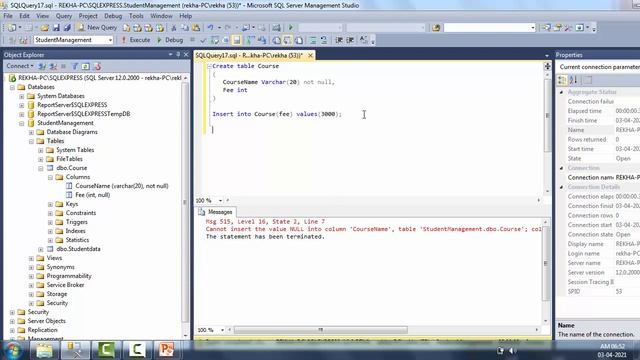The width and height of the screenshot is (640, 360).
Task: Click the editor split-window icon at top right
Action: click(x=547, y=66)
